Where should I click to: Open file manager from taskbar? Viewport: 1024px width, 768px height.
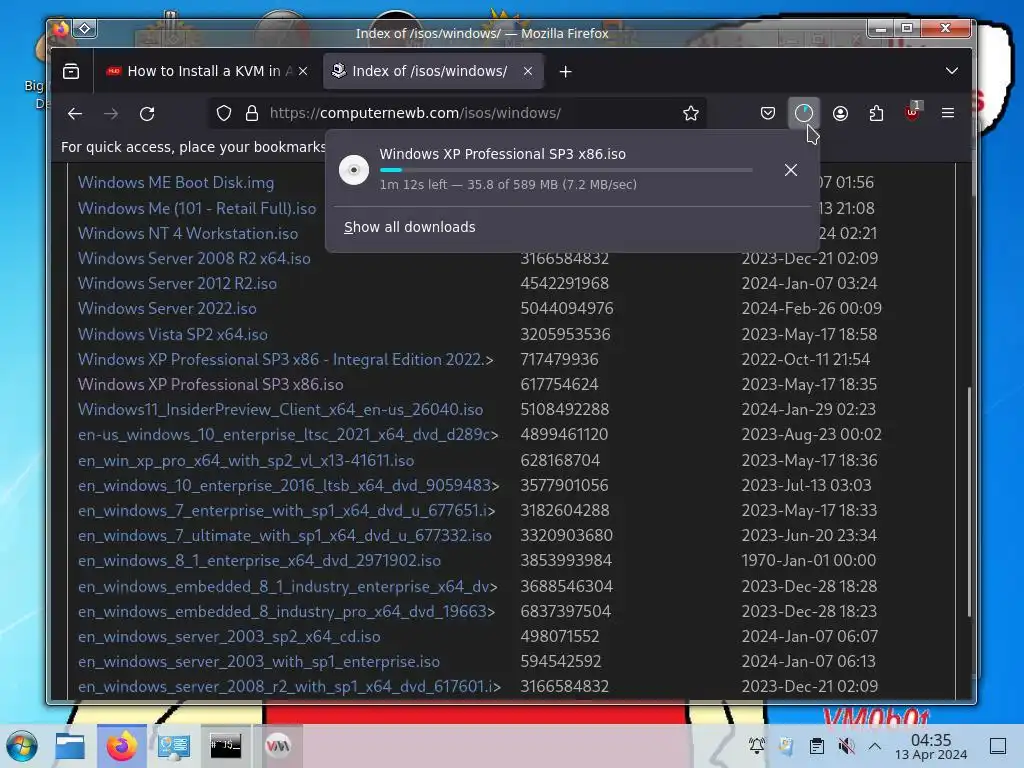pyautogui.click(x=70, y=746)
